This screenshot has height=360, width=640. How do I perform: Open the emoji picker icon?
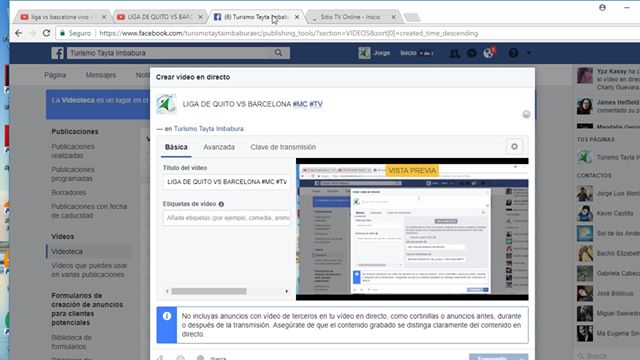(x=526, y=115)
